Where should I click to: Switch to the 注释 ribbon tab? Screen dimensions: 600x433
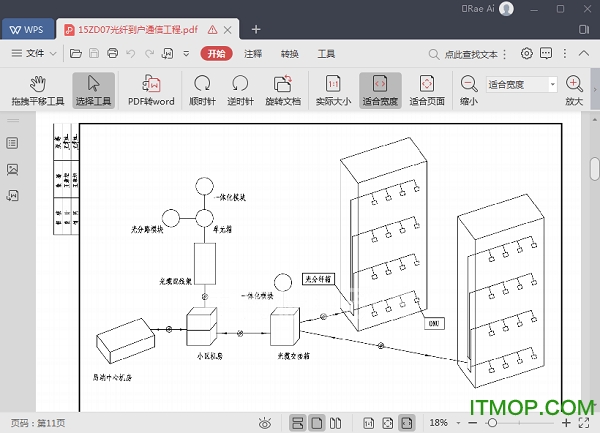point(253,53)
